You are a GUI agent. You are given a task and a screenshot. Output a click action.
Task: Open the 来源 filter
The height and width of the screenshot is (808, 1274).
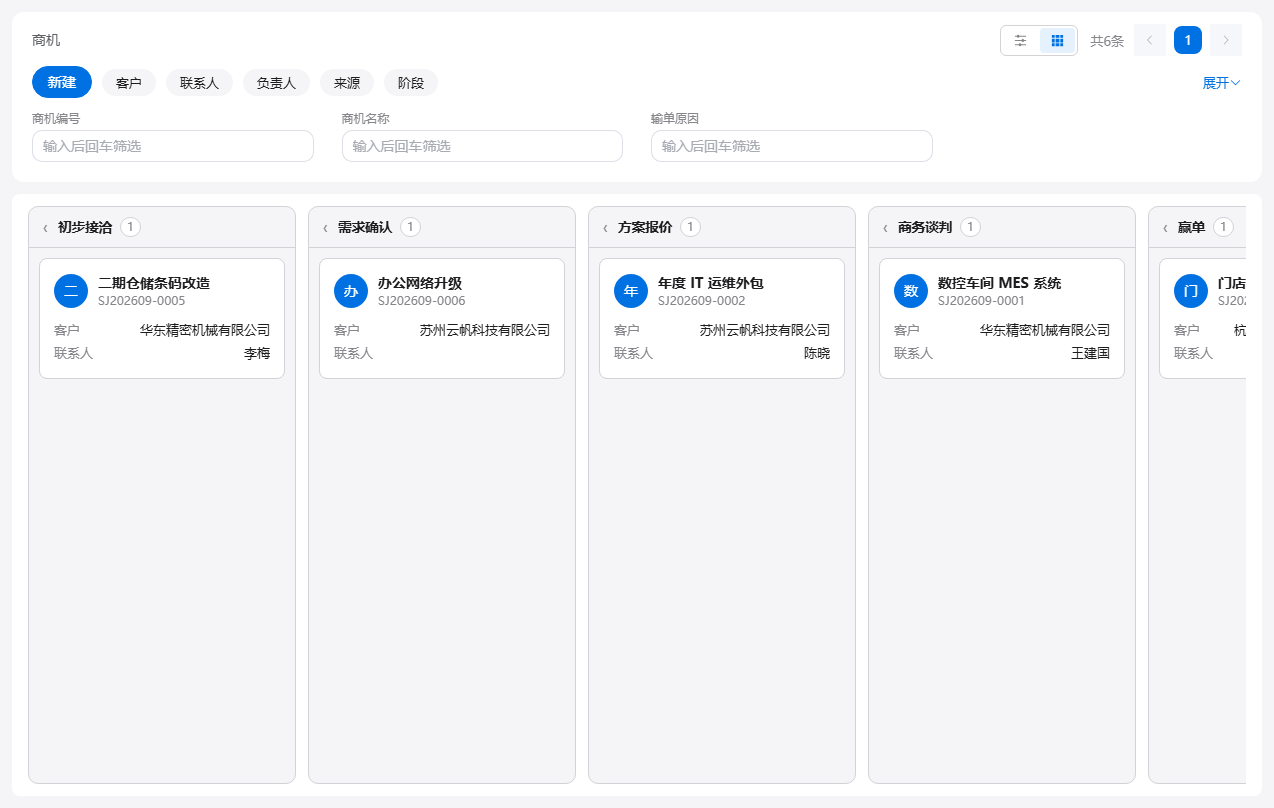(x=347, y=83)
